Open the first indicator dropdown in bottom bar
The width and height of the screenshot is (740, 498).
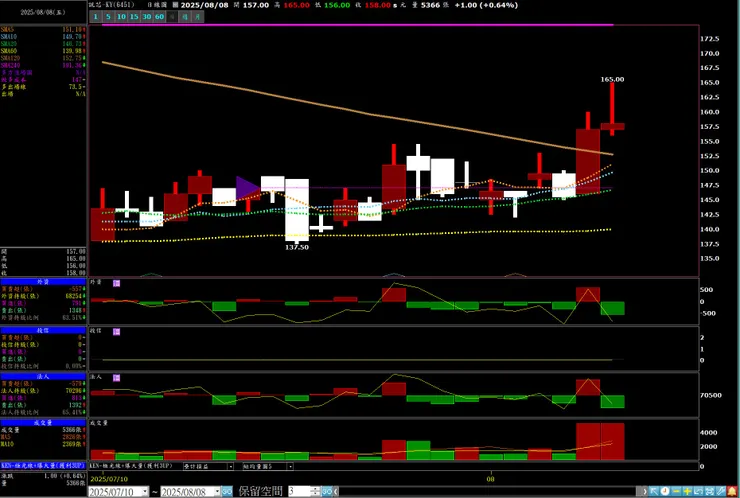pyautogui.click(x=208, y=466)
